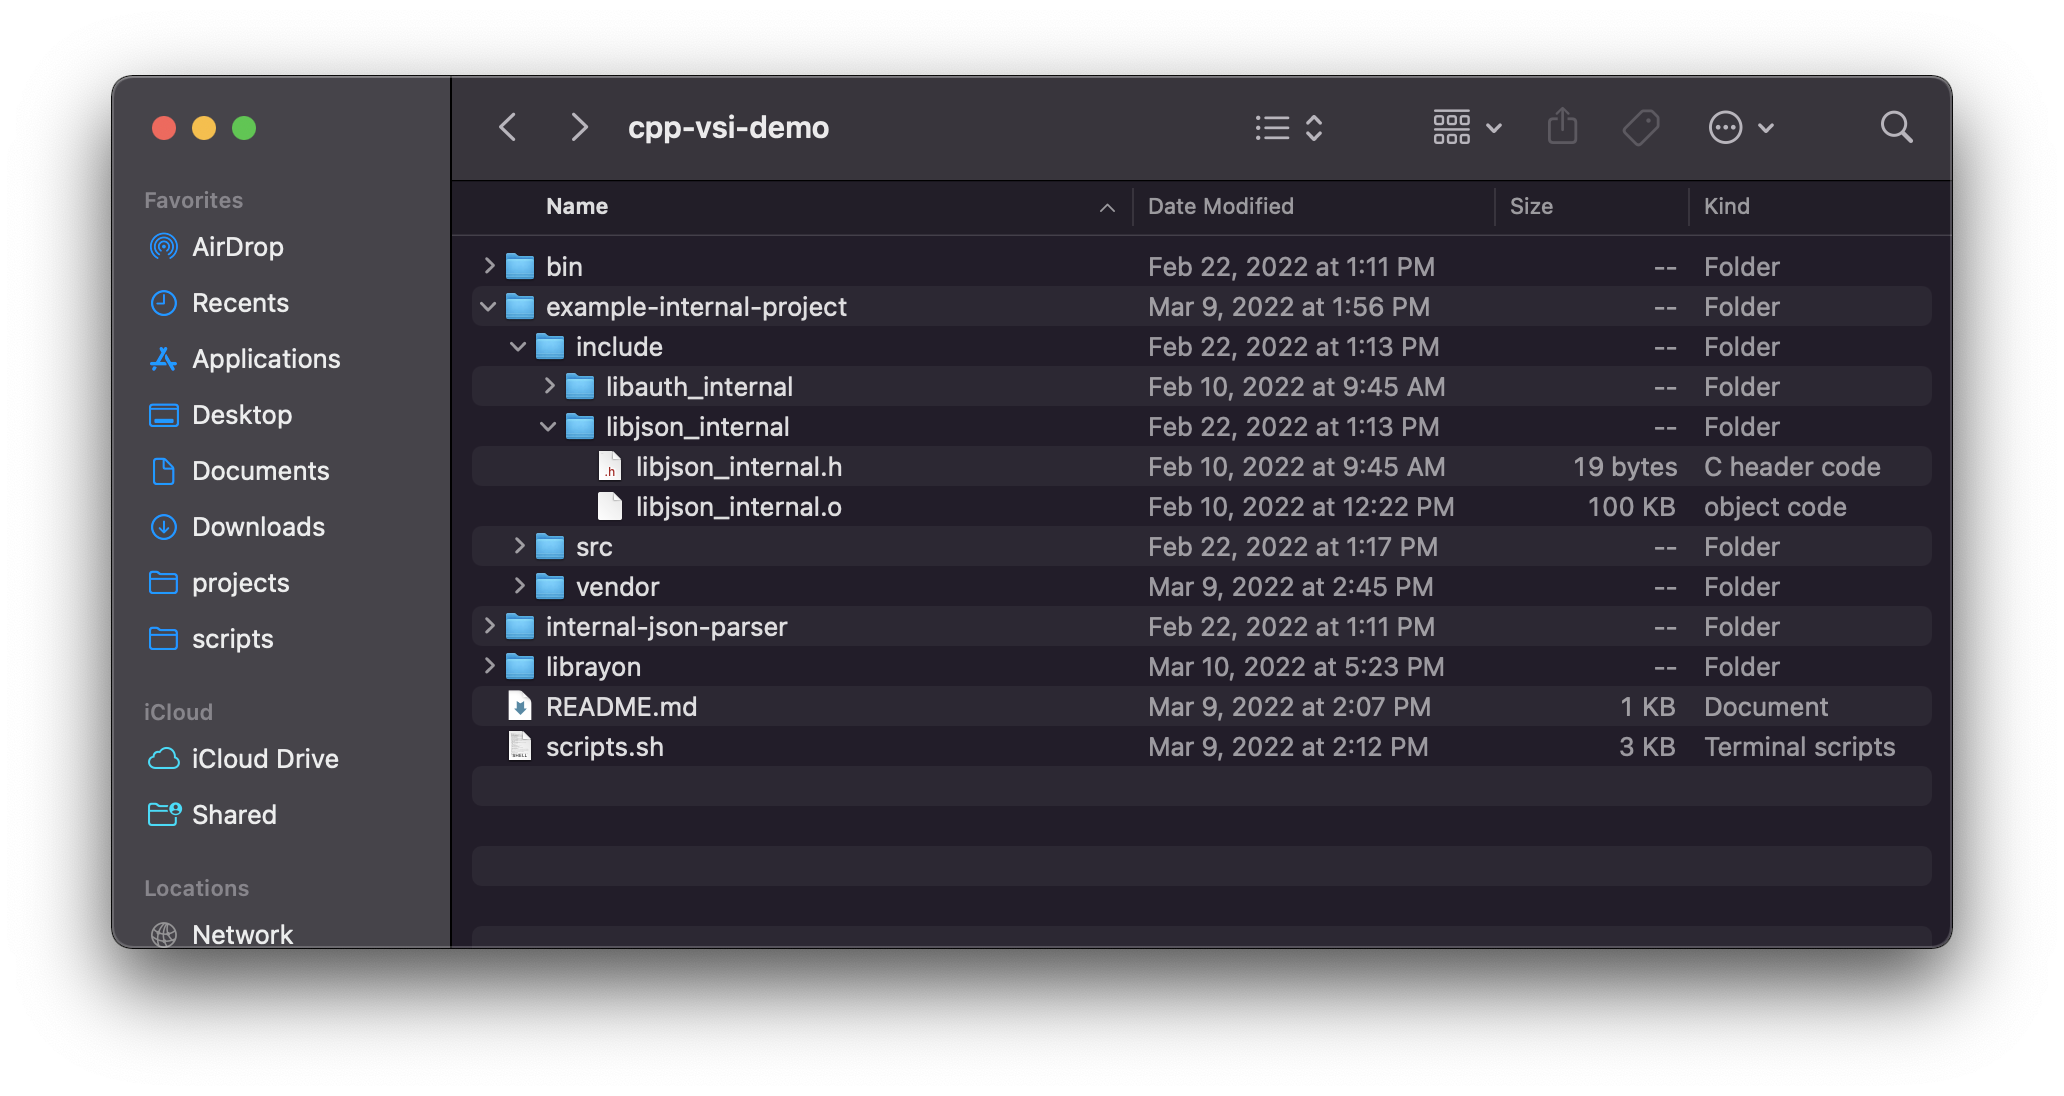Select the libauth_internal folder name
2064x1096 pixels.
[x=699, y=387]
